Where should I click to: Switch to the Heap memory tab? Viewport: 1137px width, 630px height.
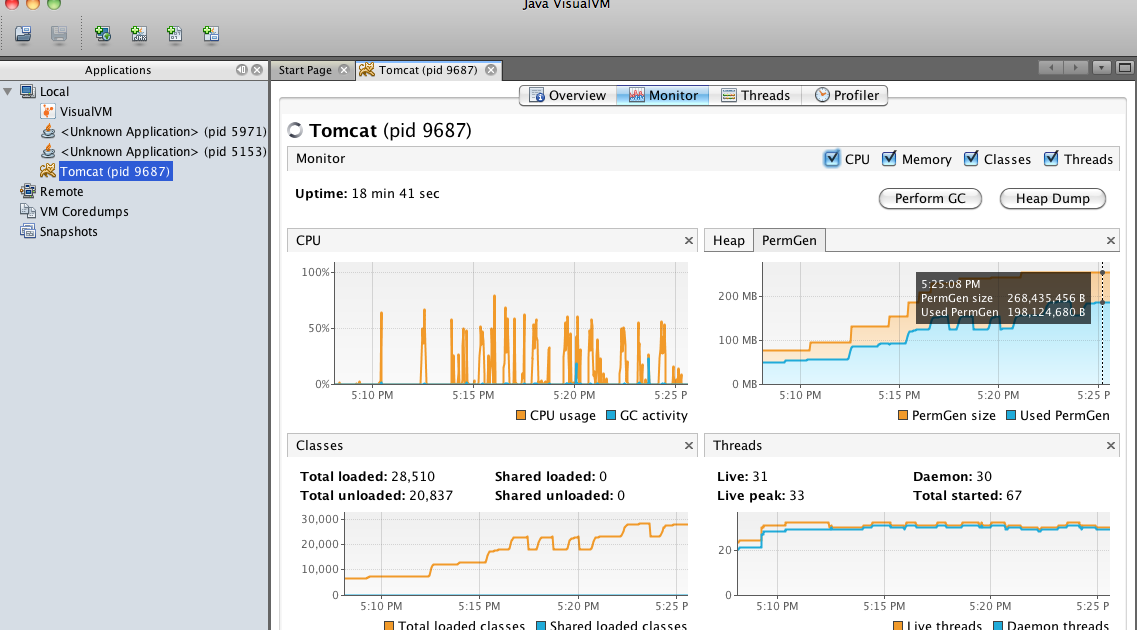point(729,241)
